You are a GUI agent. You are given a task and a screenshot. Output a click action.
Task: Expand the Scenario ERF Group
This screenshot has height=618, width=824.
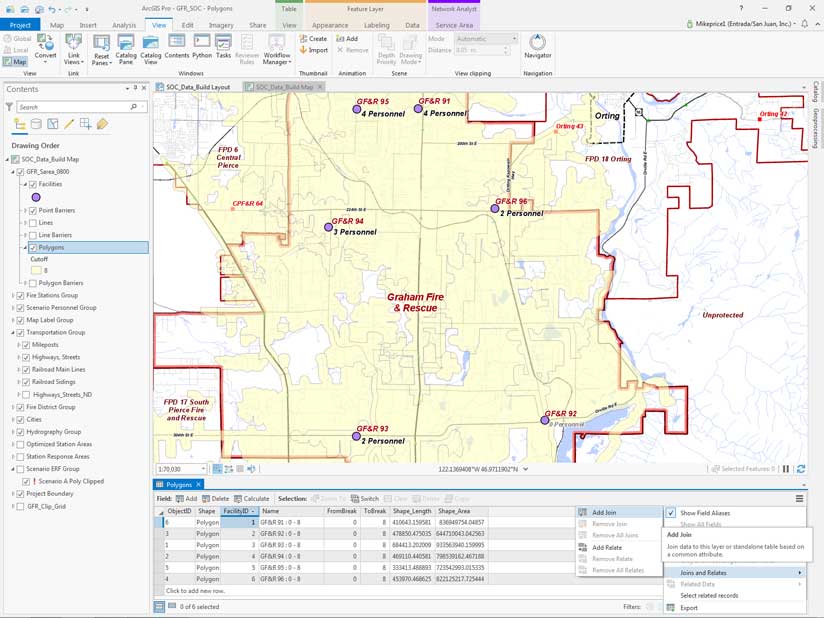coord(13,469)
